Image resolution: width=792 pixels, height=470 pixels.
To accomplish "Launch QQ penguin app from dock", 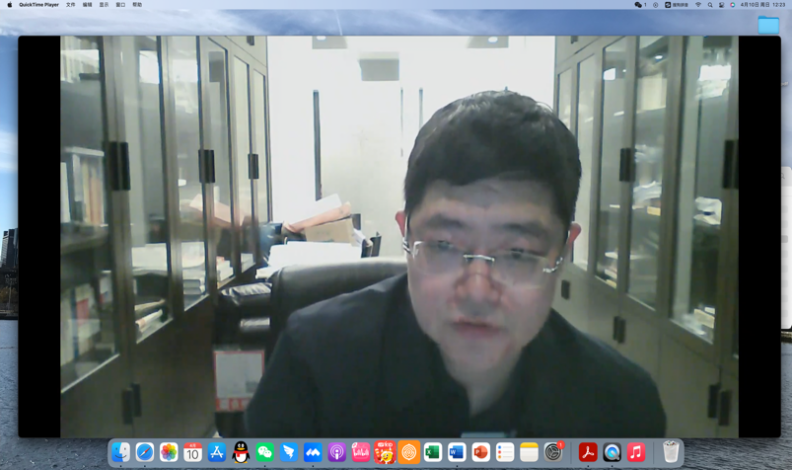I will [x=241, y=452].
